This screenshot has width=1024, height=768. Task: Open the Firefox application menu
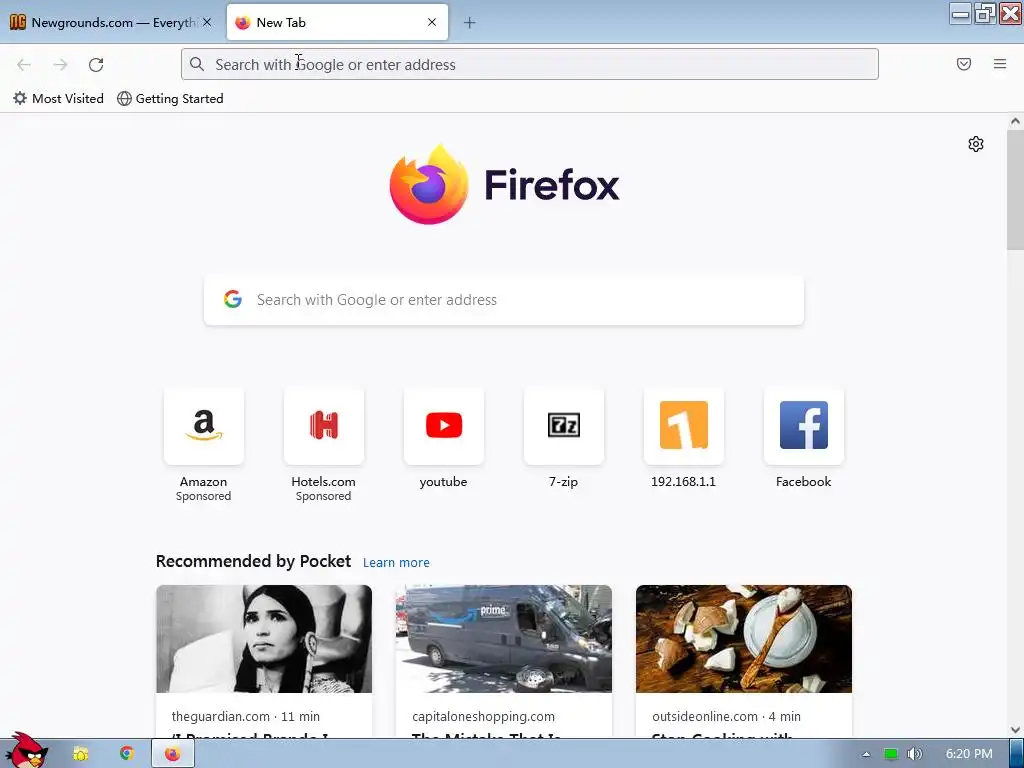pos(1000,64)
